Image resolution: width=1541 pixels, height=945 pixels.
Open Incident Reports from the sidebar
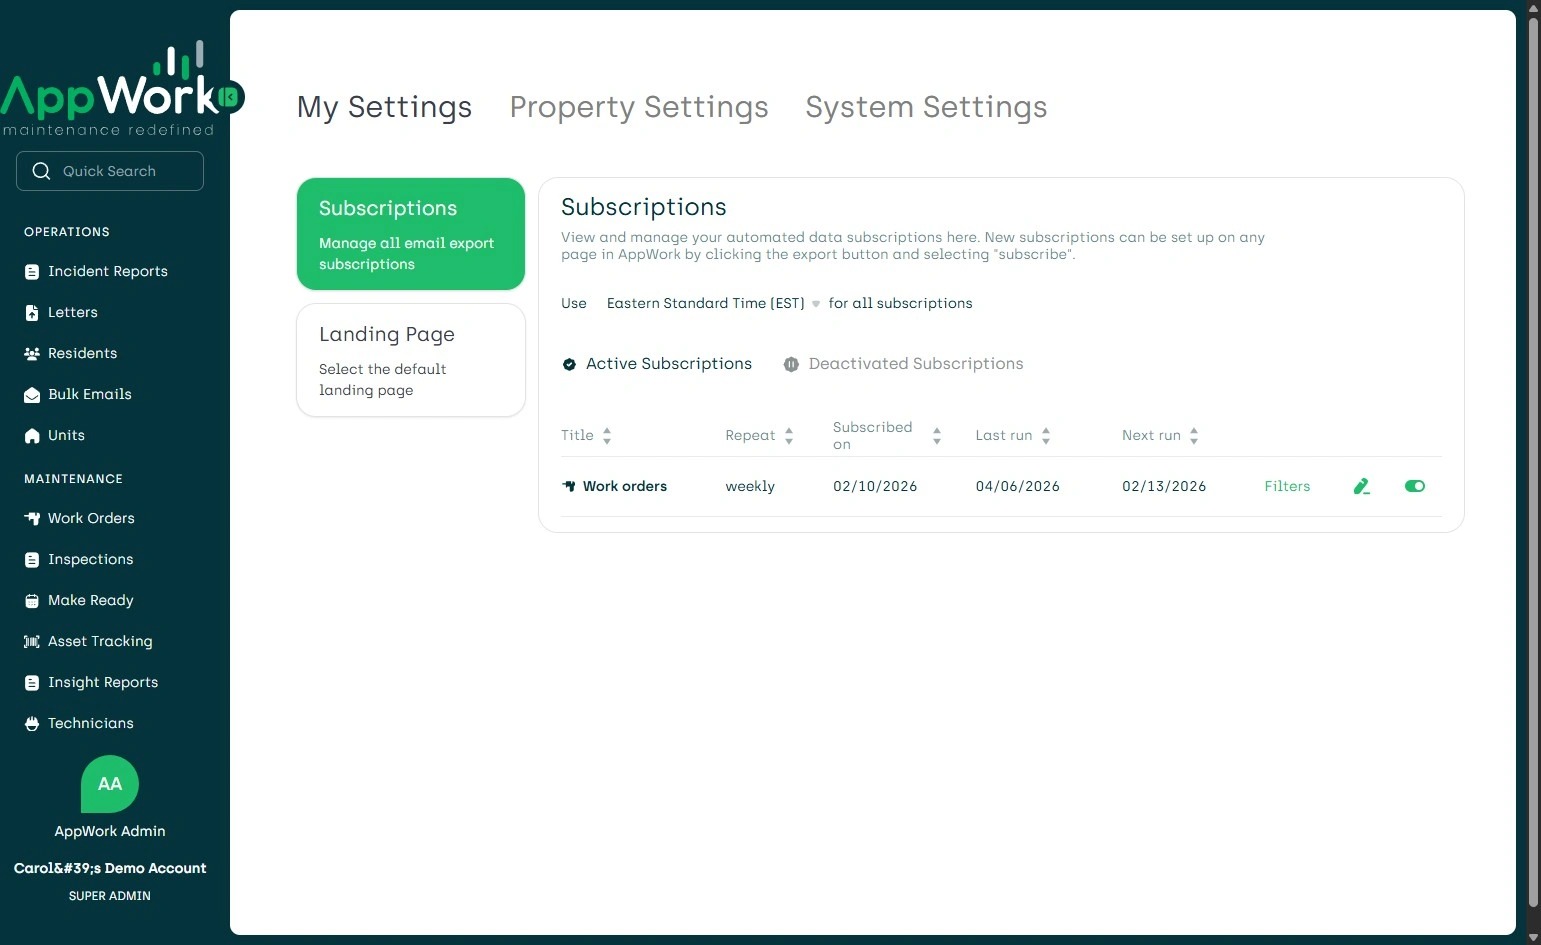tap(96, 271)
